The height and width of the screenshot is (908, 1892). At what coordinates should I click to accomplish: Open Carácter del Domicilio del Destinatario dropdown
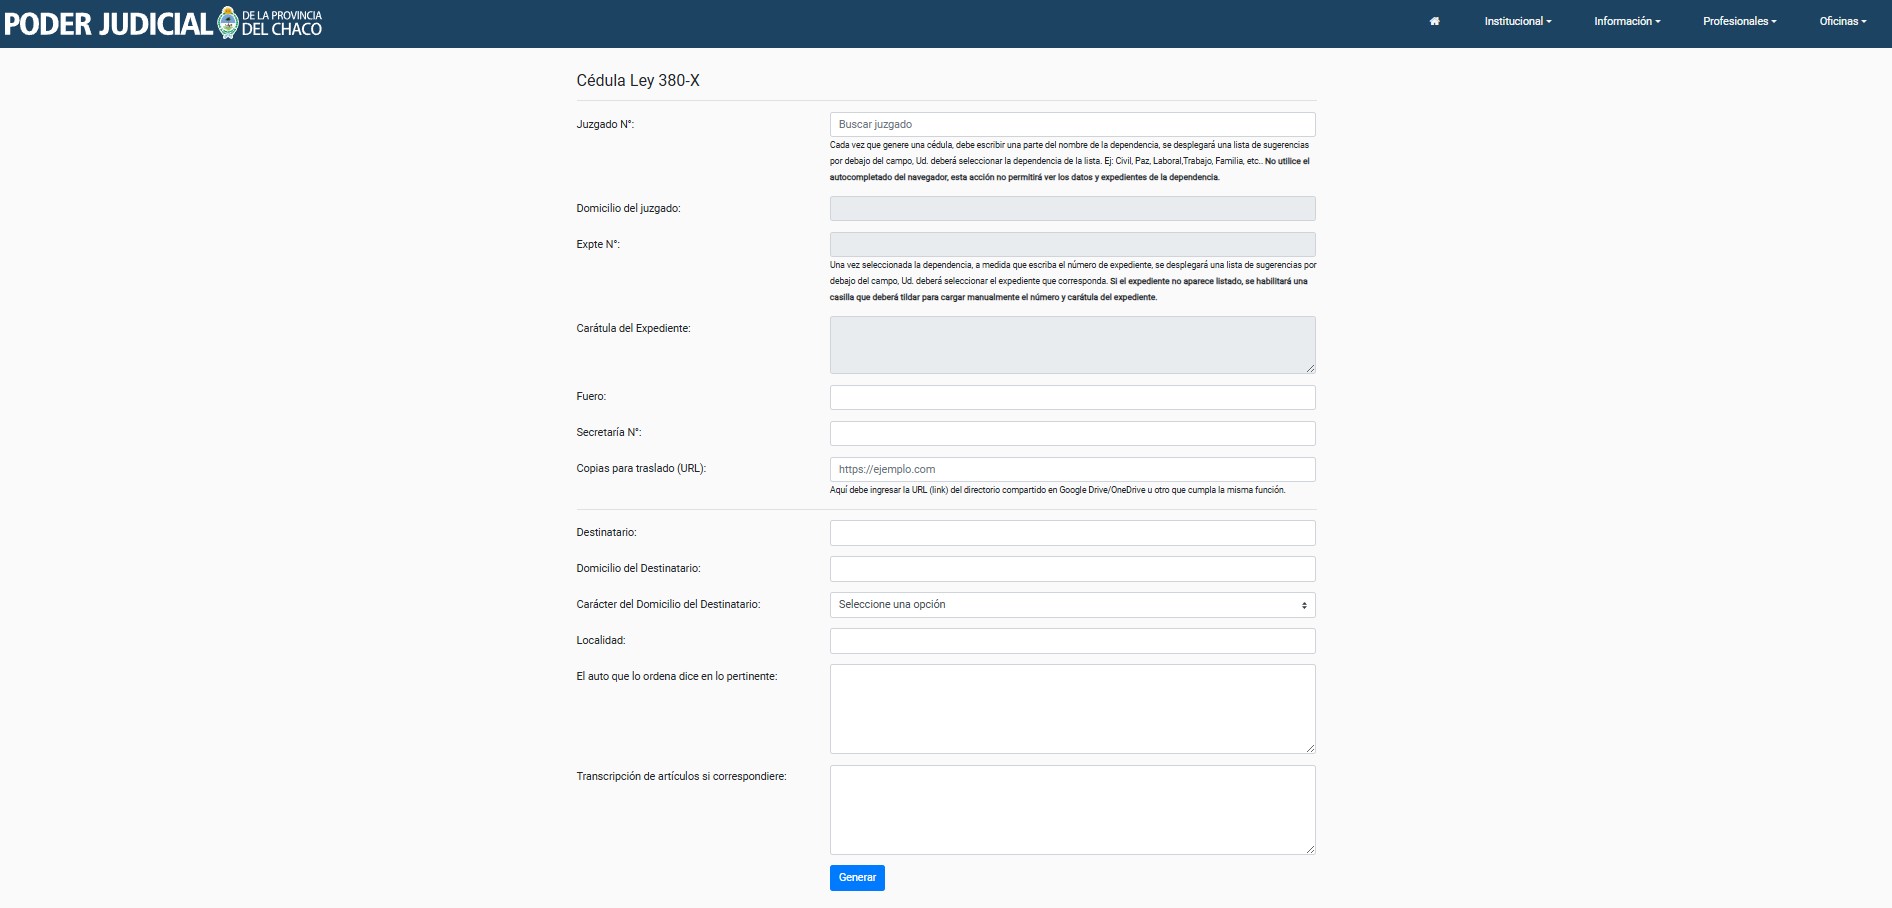click(1072, 605)
